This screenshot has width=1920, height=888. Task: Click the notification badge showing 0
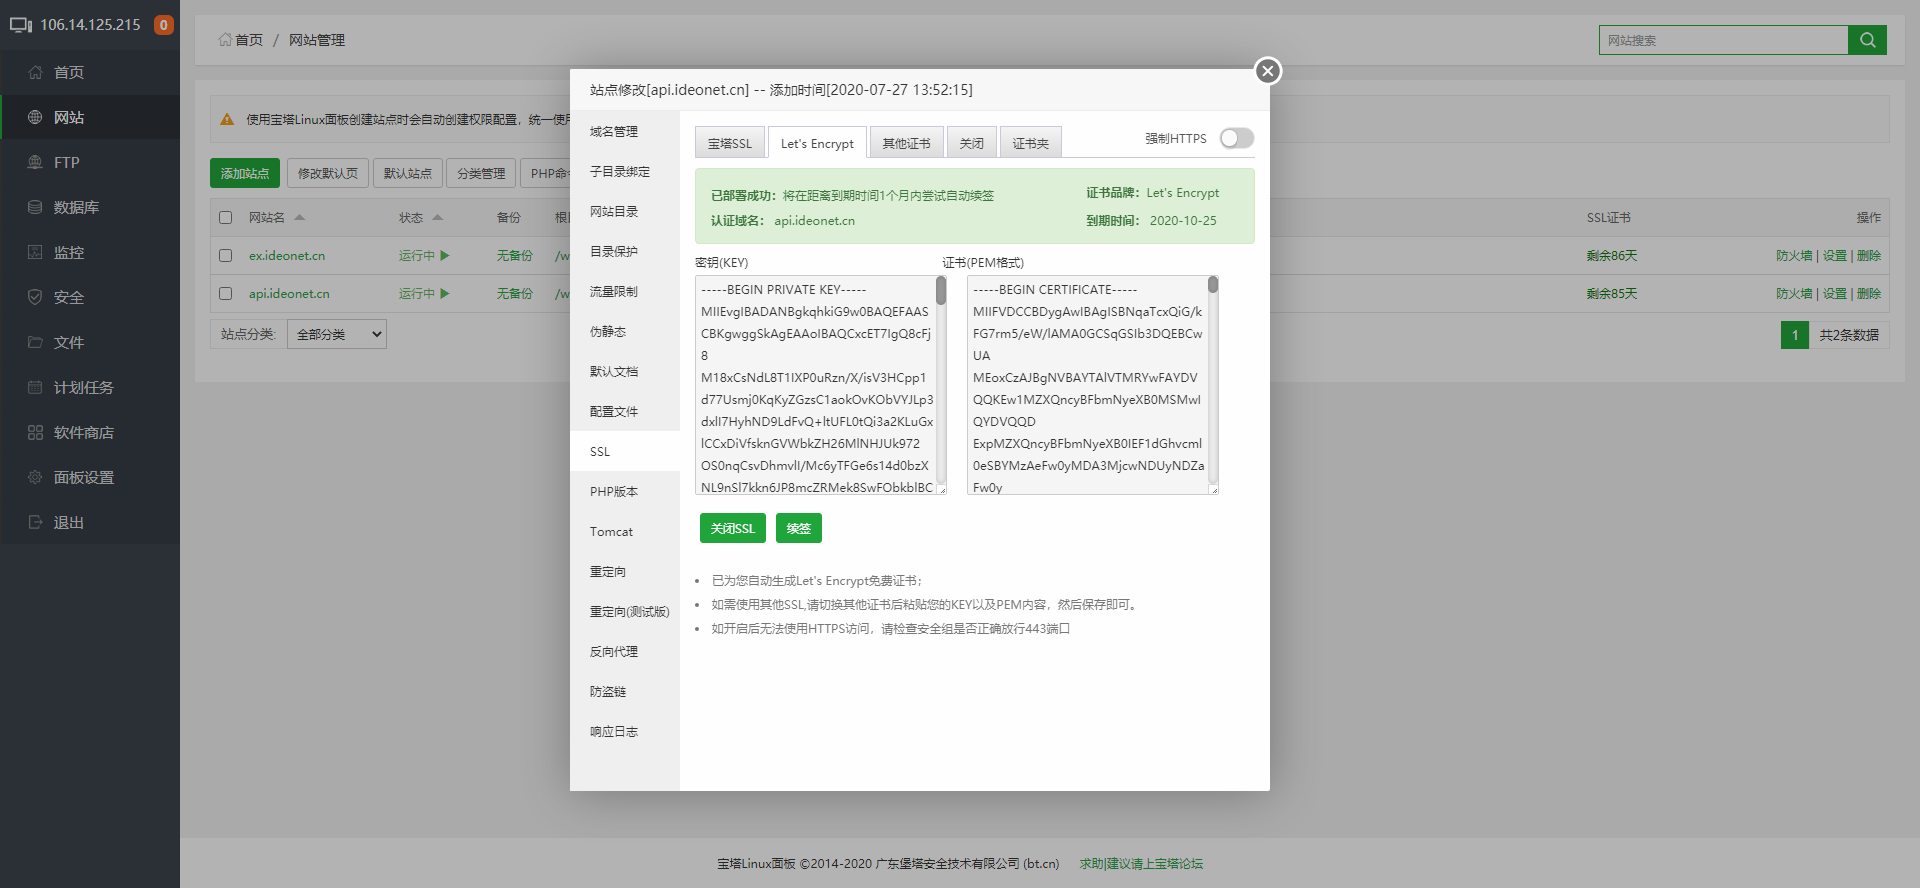(164, 25)
